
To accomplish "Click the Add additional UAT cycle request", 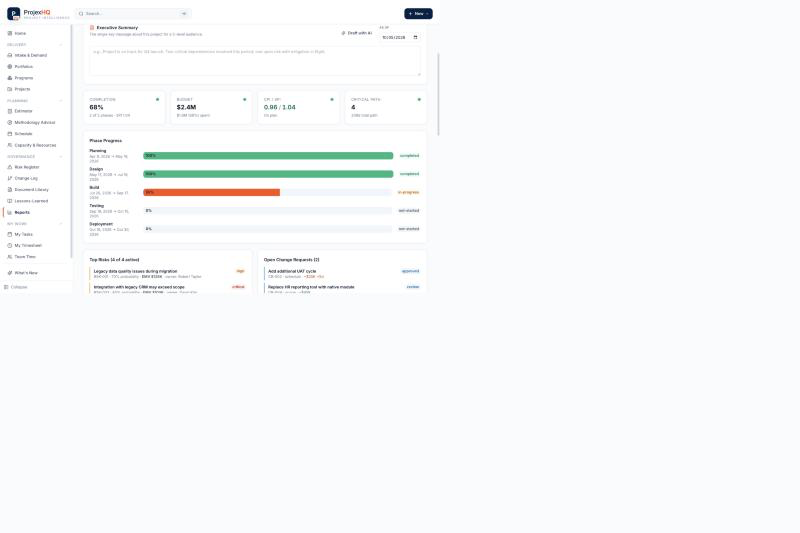I will (x=292, y=271).
